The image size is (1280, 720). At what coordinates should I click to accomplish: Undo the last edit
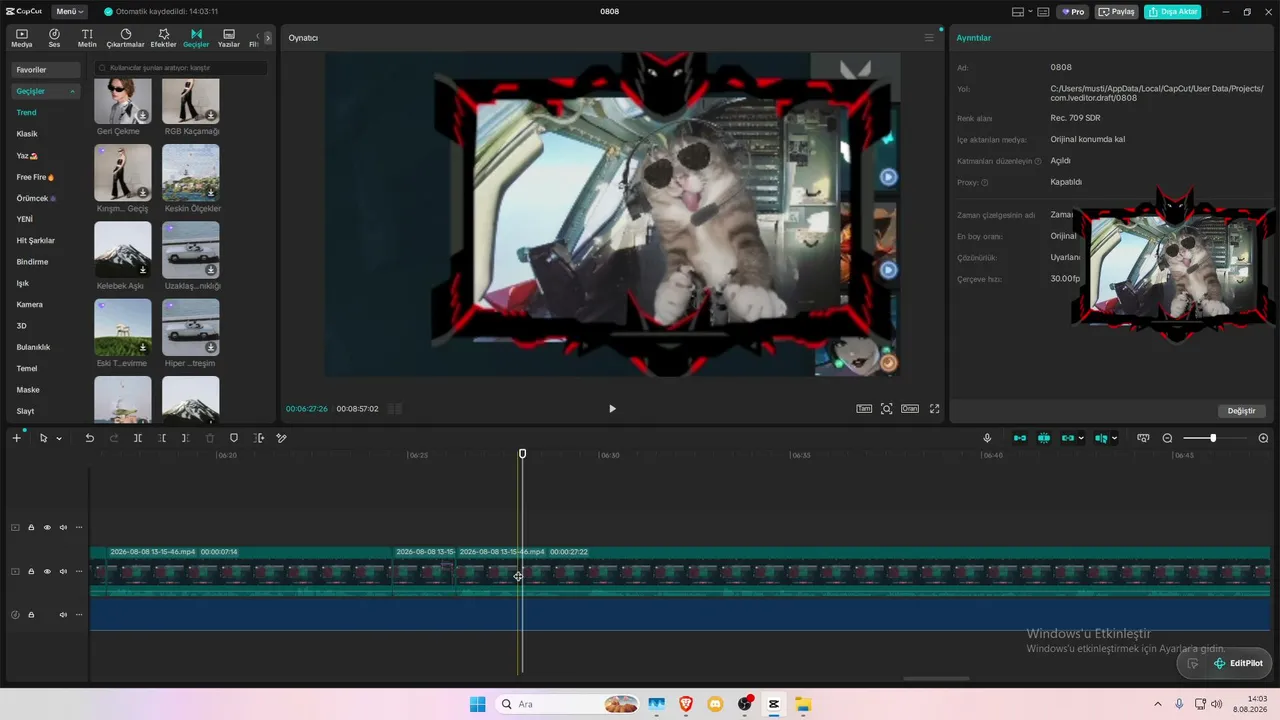coord(90,438)
